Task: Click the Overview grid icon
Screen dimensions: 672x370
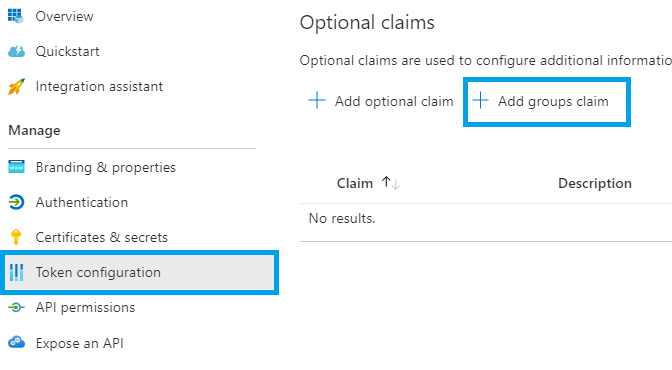Action: 16,16
